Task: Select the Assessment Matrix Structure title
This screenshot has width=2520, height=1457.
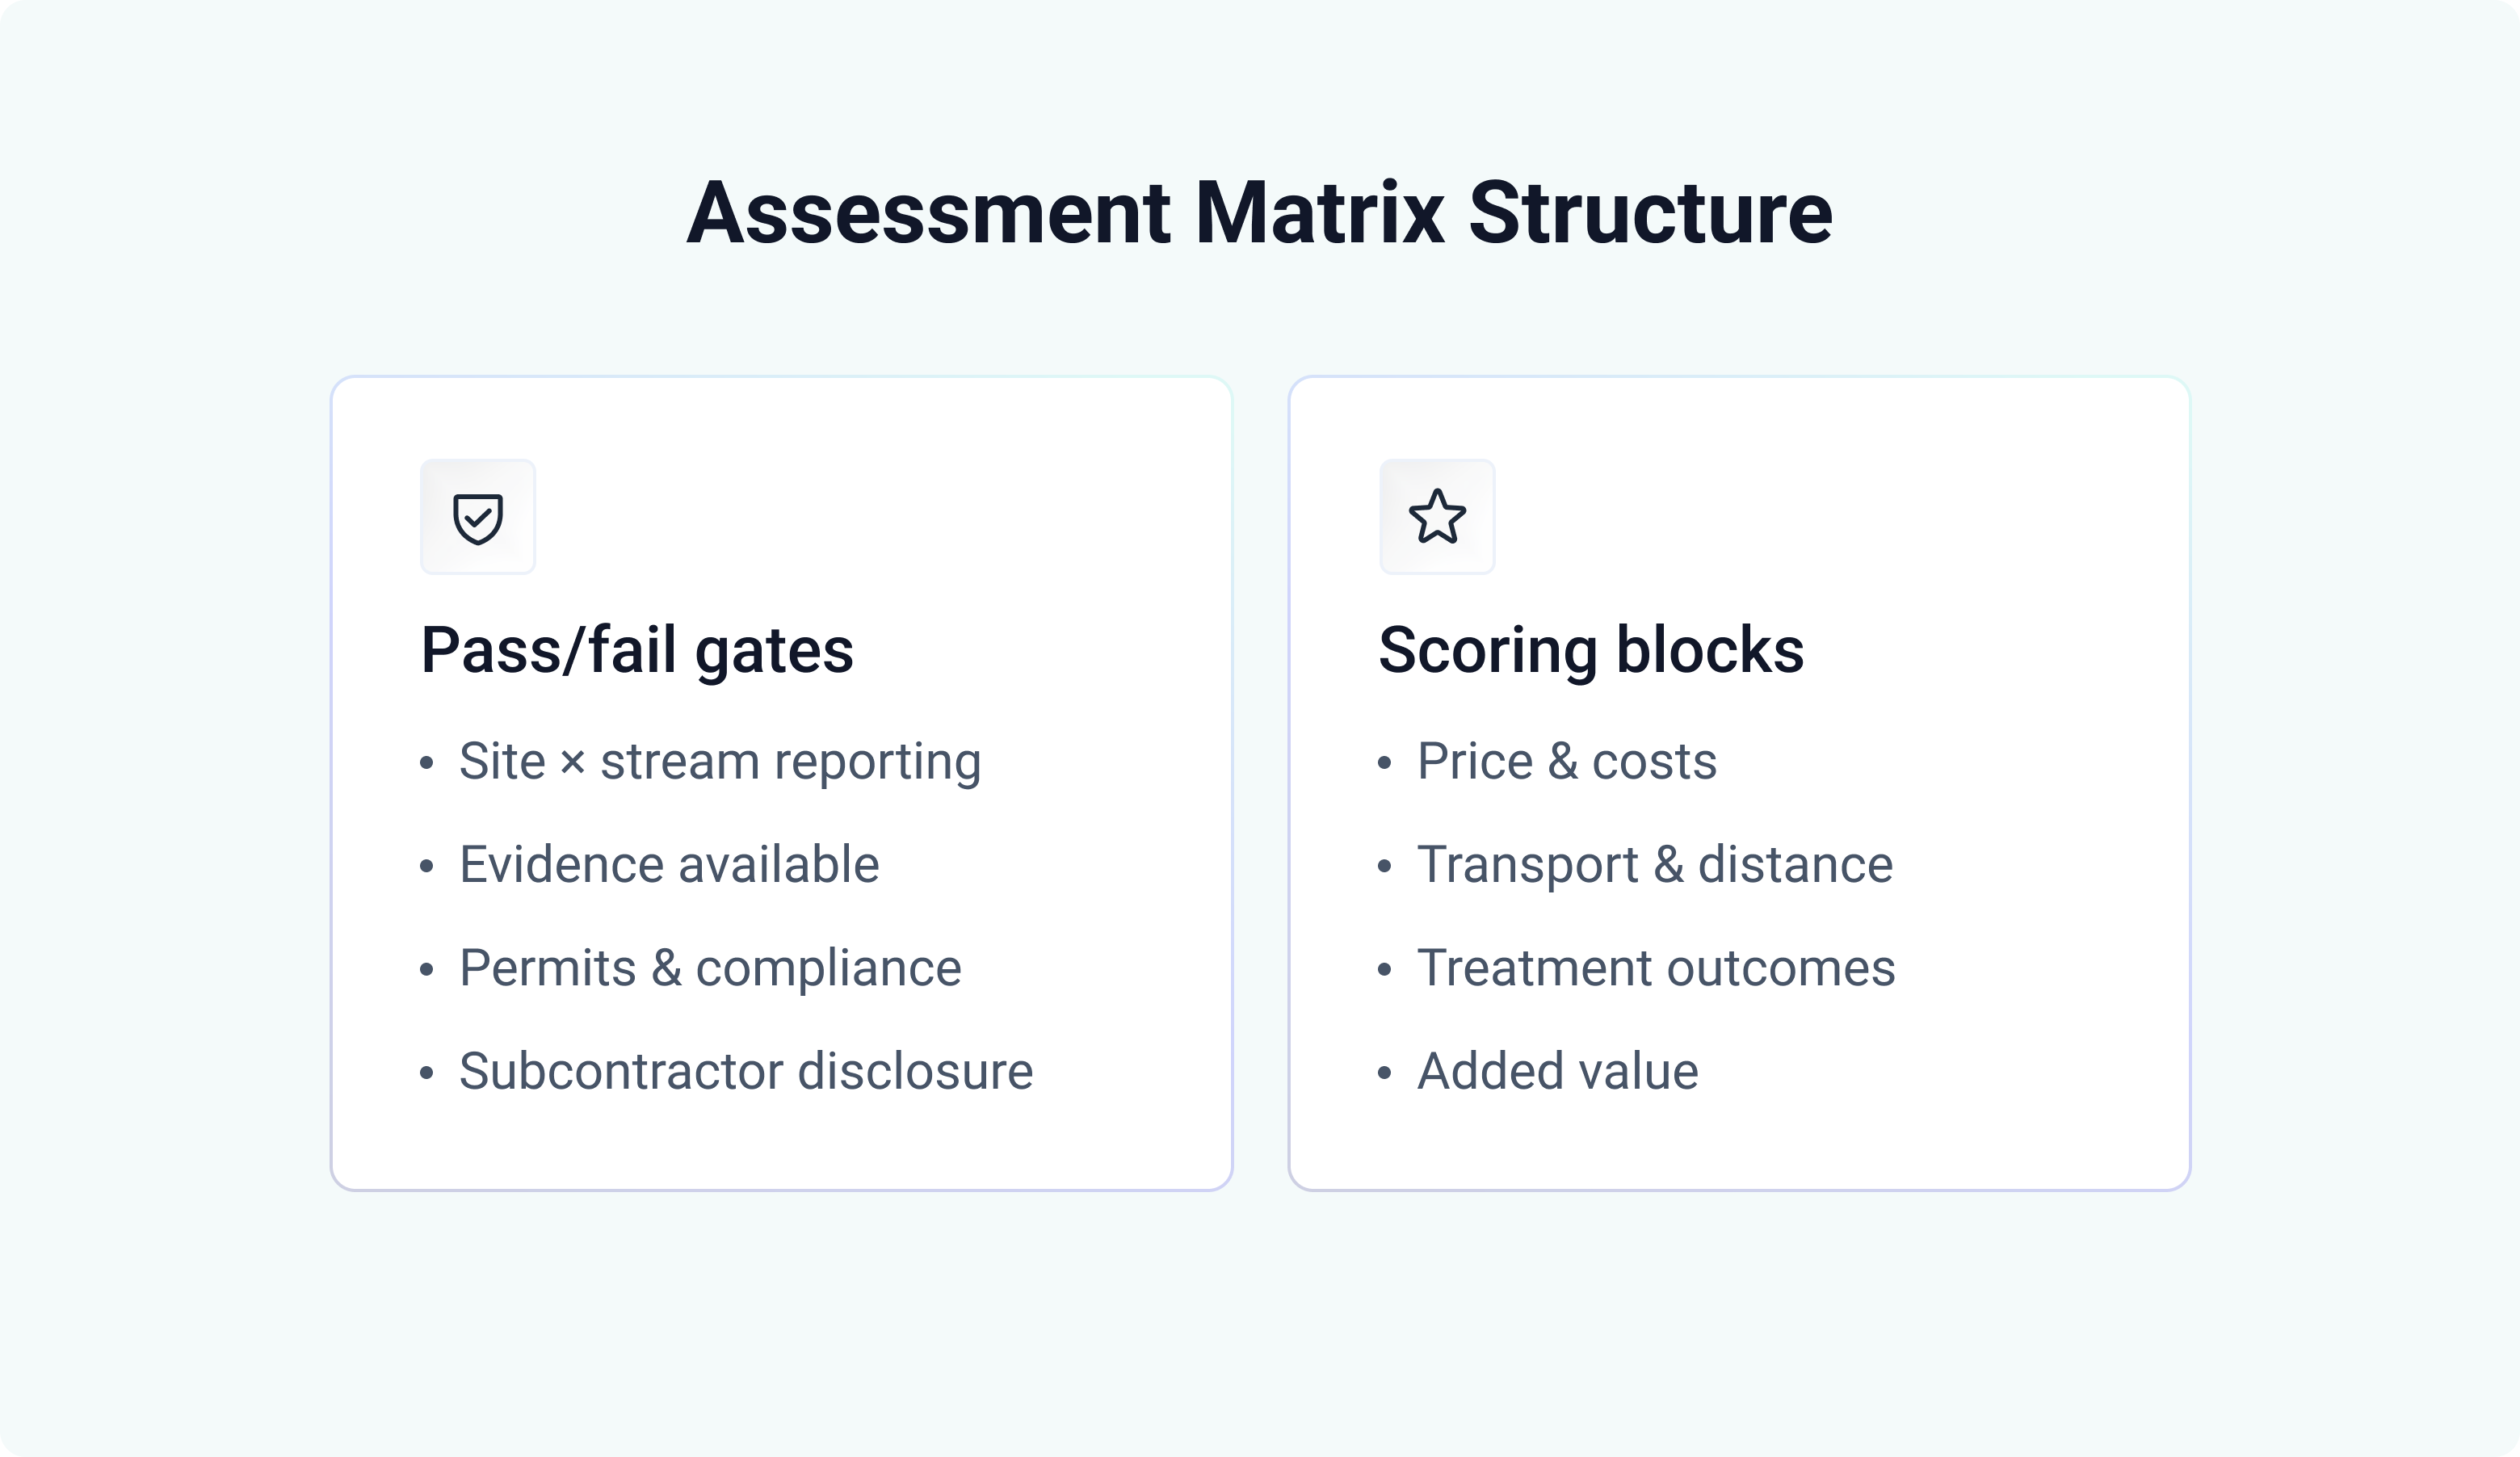Action: coord(1259,212)
